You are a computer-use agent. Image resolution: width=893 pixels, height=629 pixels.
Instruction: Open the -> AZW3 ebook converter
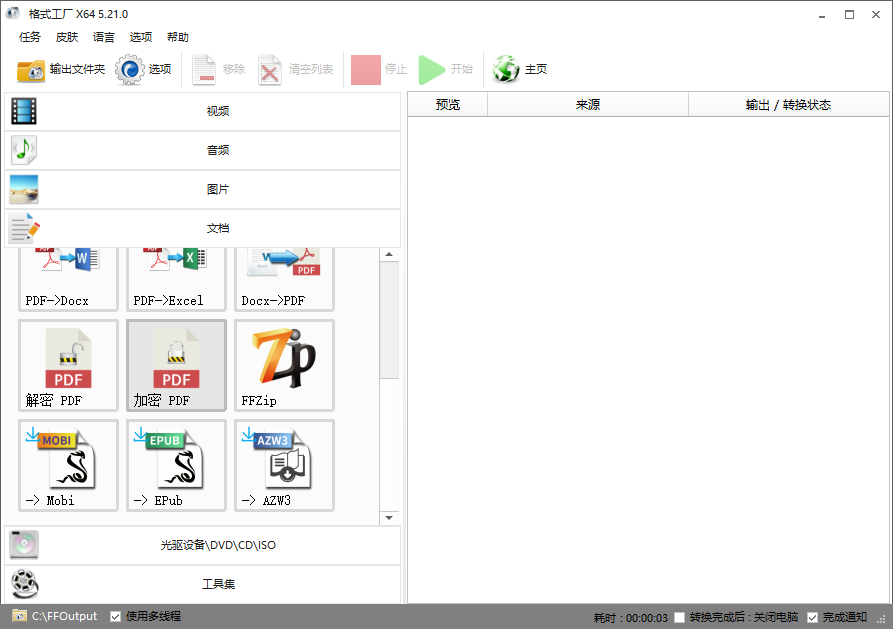pos(284,465)
